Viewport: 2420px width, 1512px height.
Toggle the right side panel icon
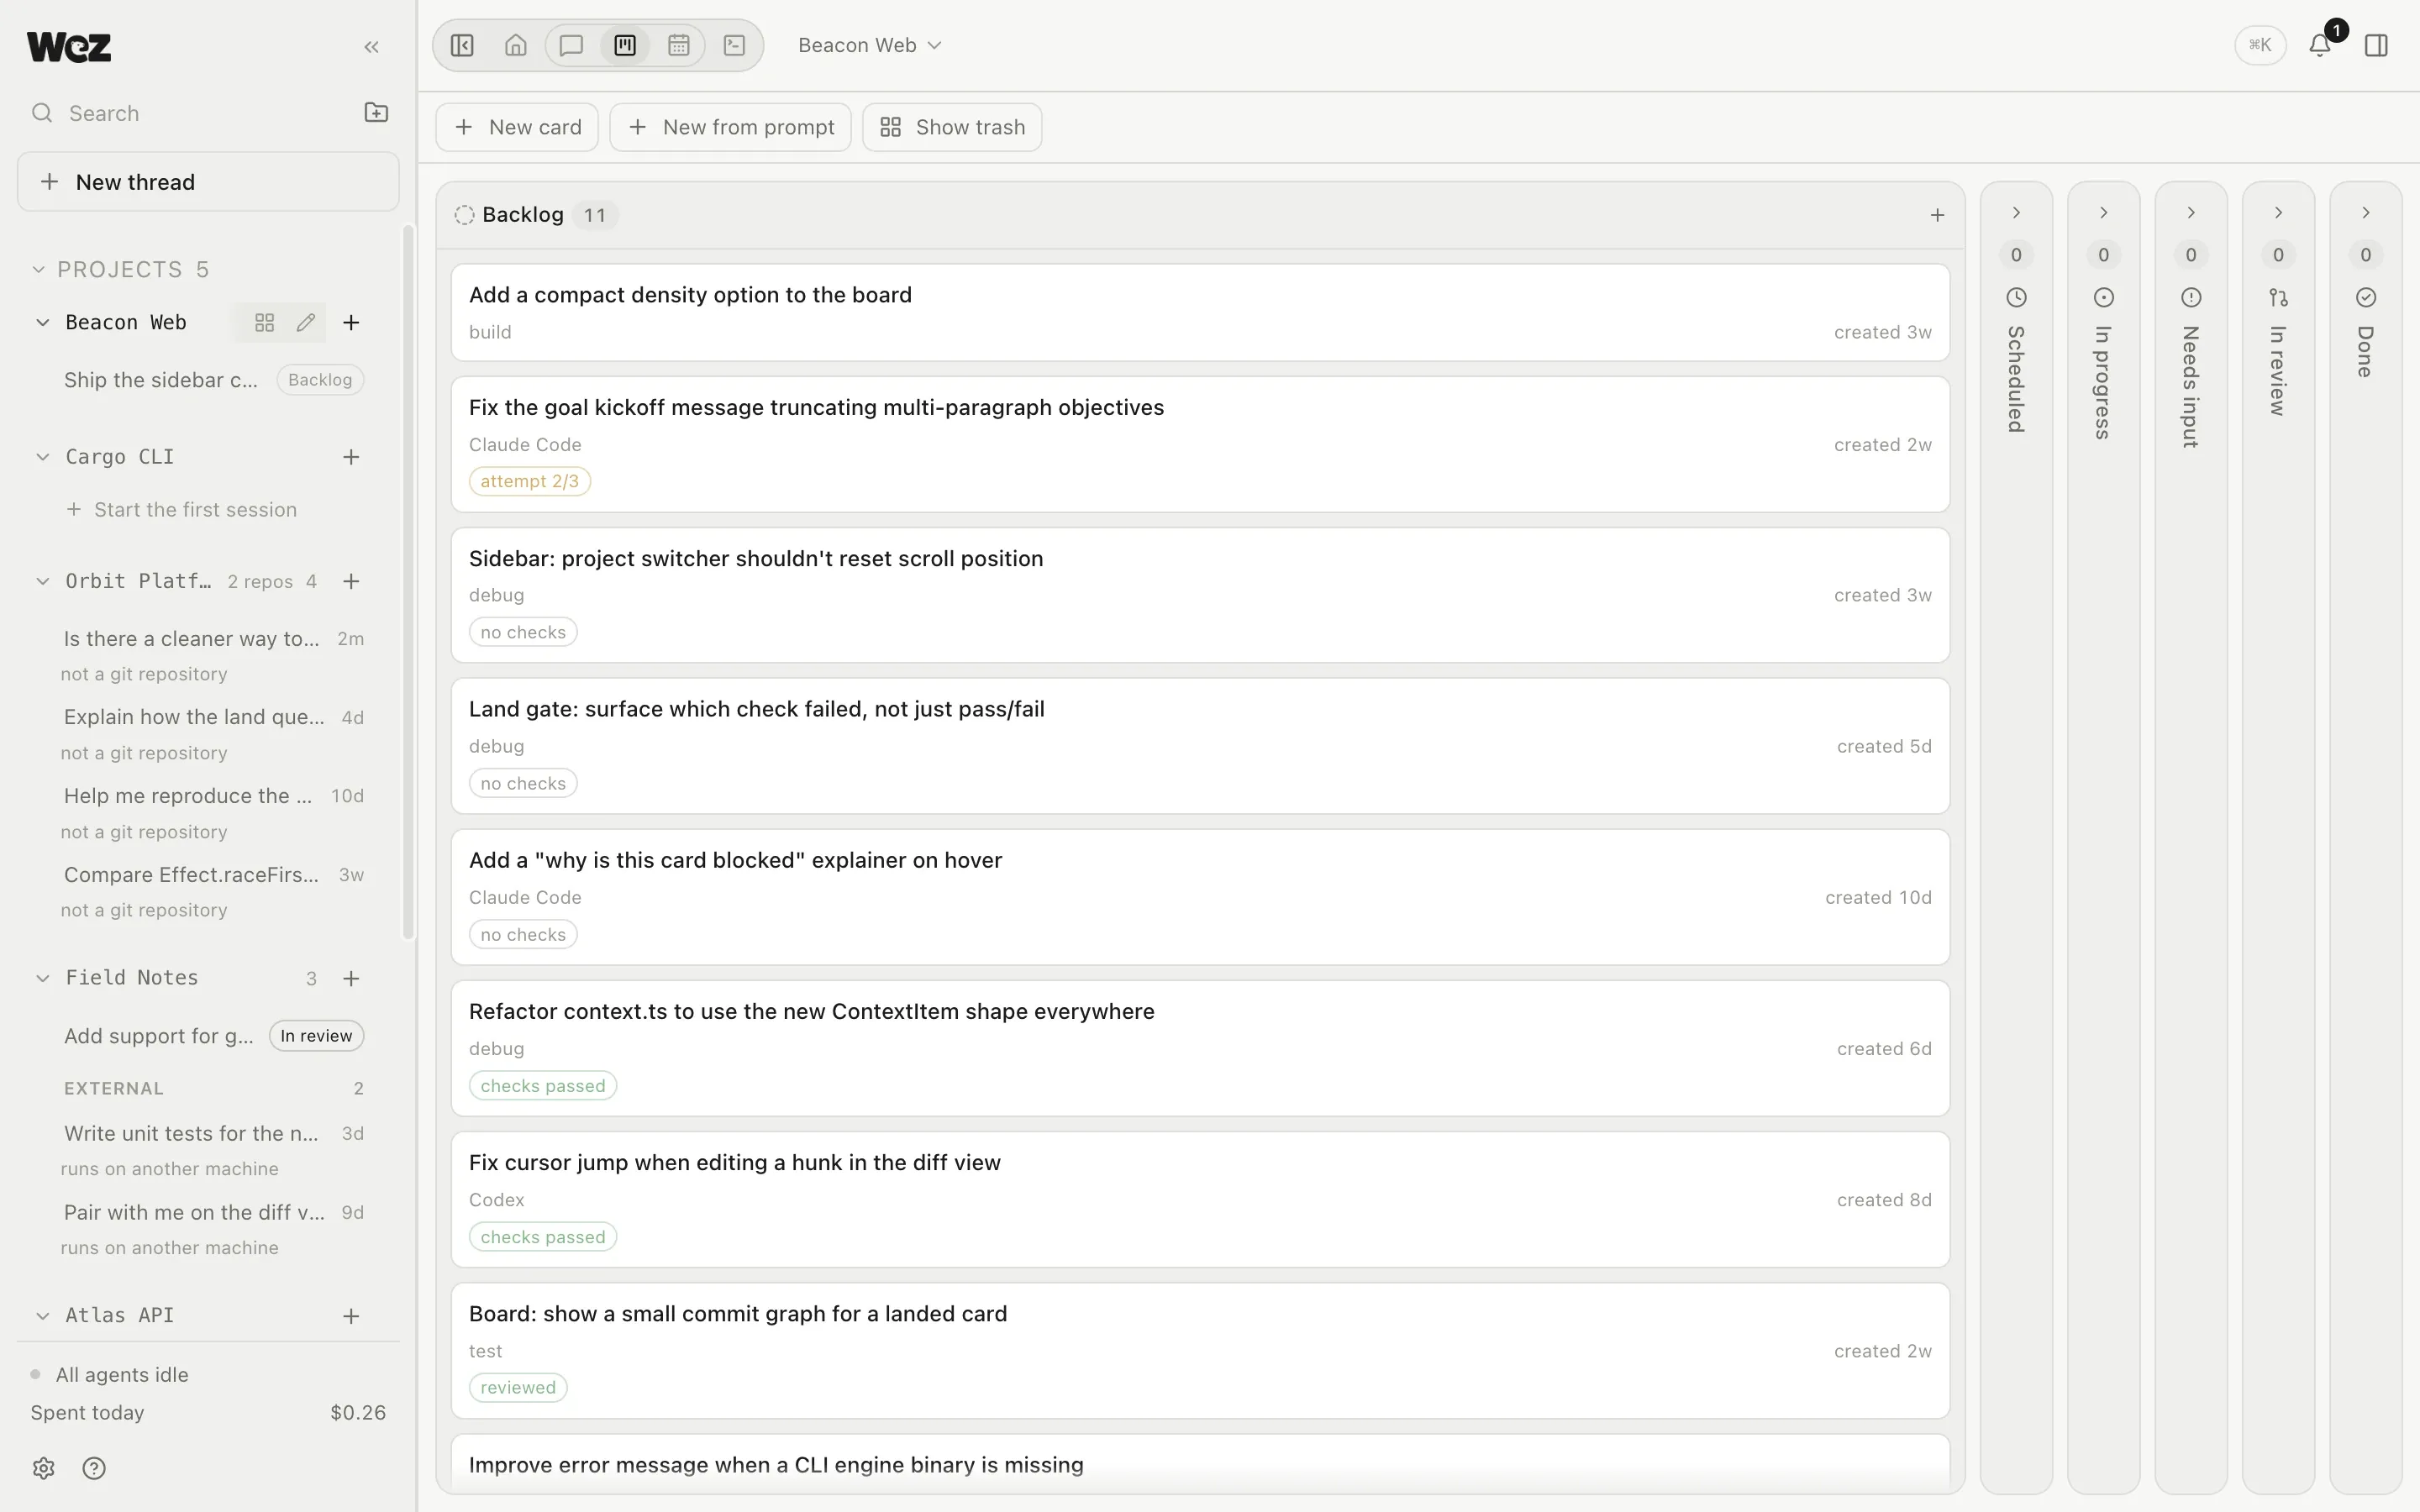(x=2376, y=45)
